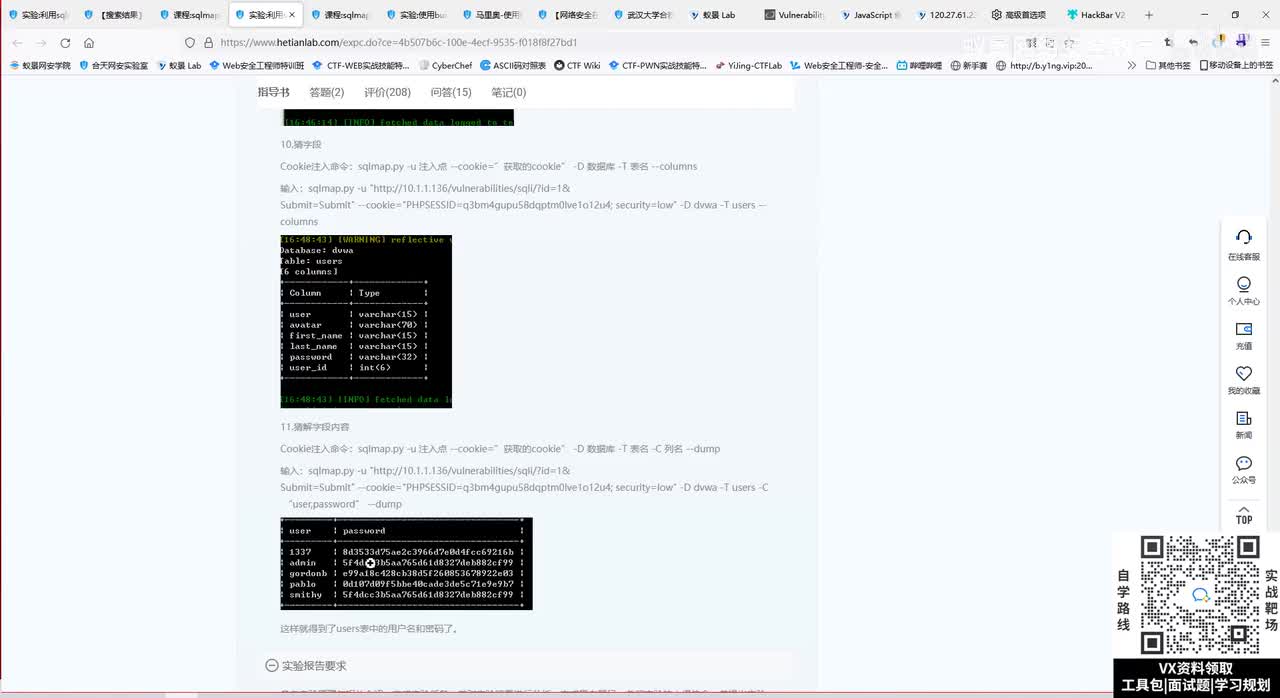
Task: Switch to 【搜索结果】 browser tab
Action: coord(113,15)
